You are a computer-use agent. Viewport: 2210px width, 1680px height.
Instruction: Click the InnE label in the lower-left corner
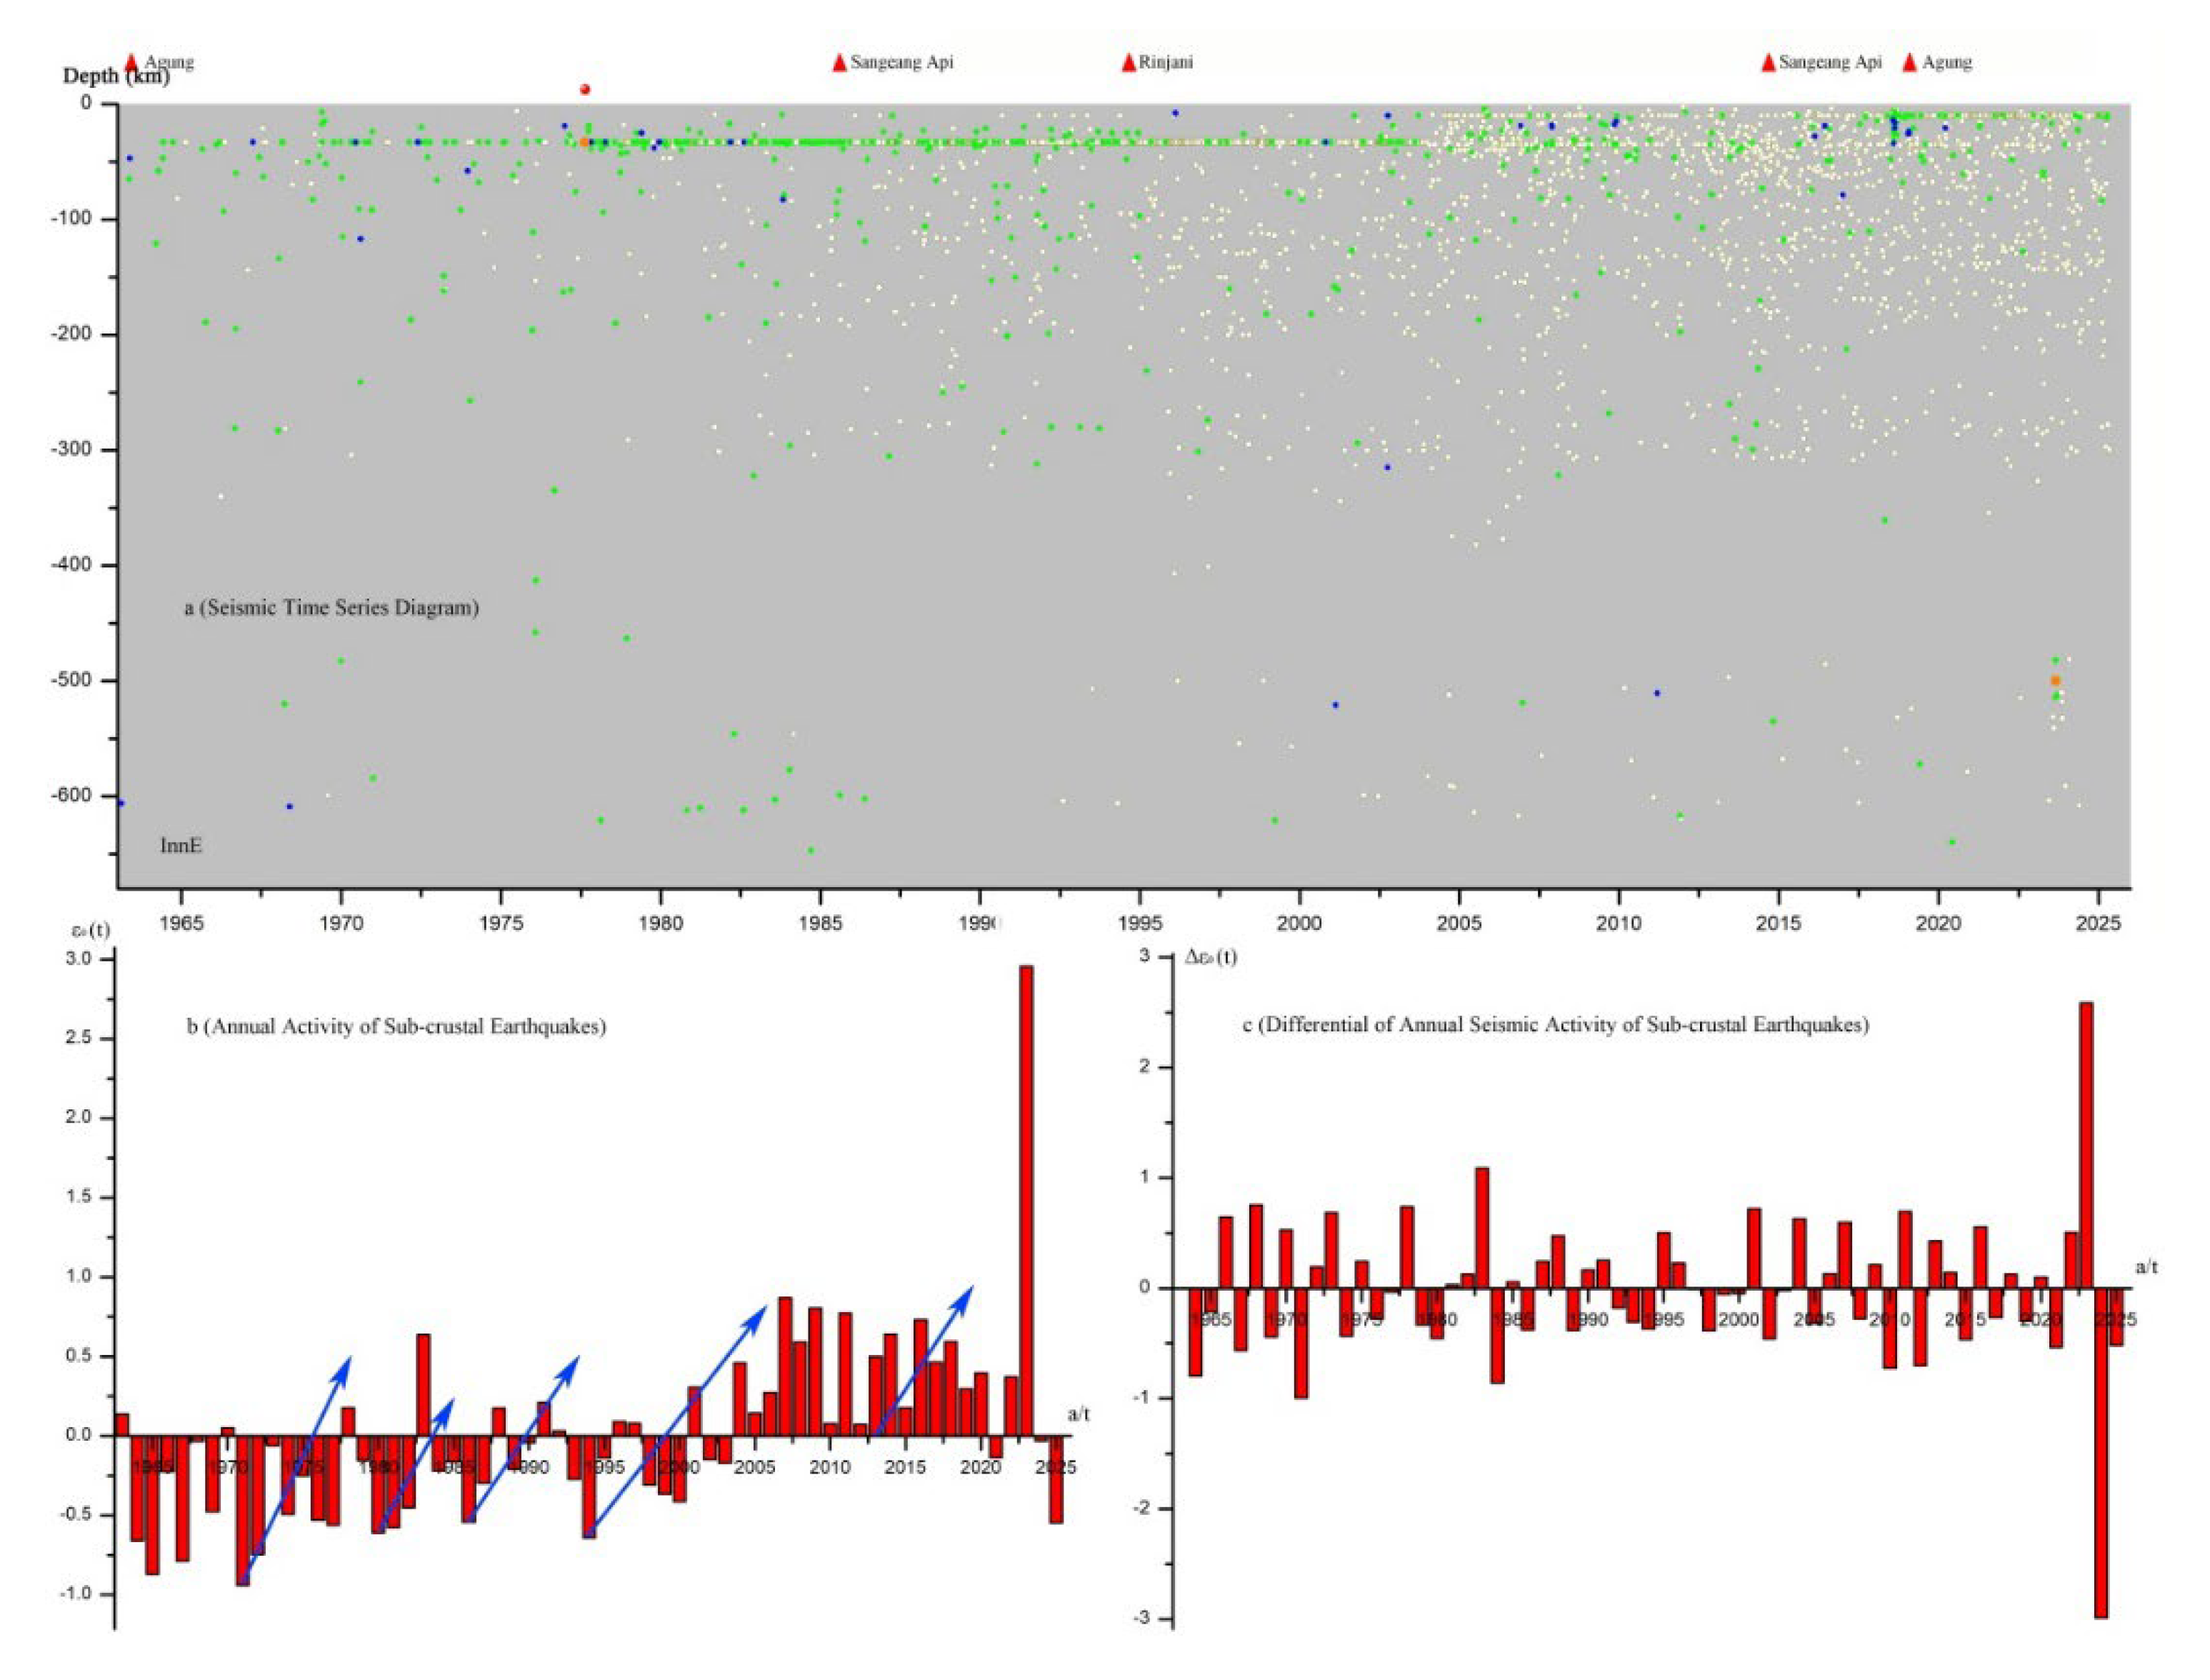[x=181, y=843]
